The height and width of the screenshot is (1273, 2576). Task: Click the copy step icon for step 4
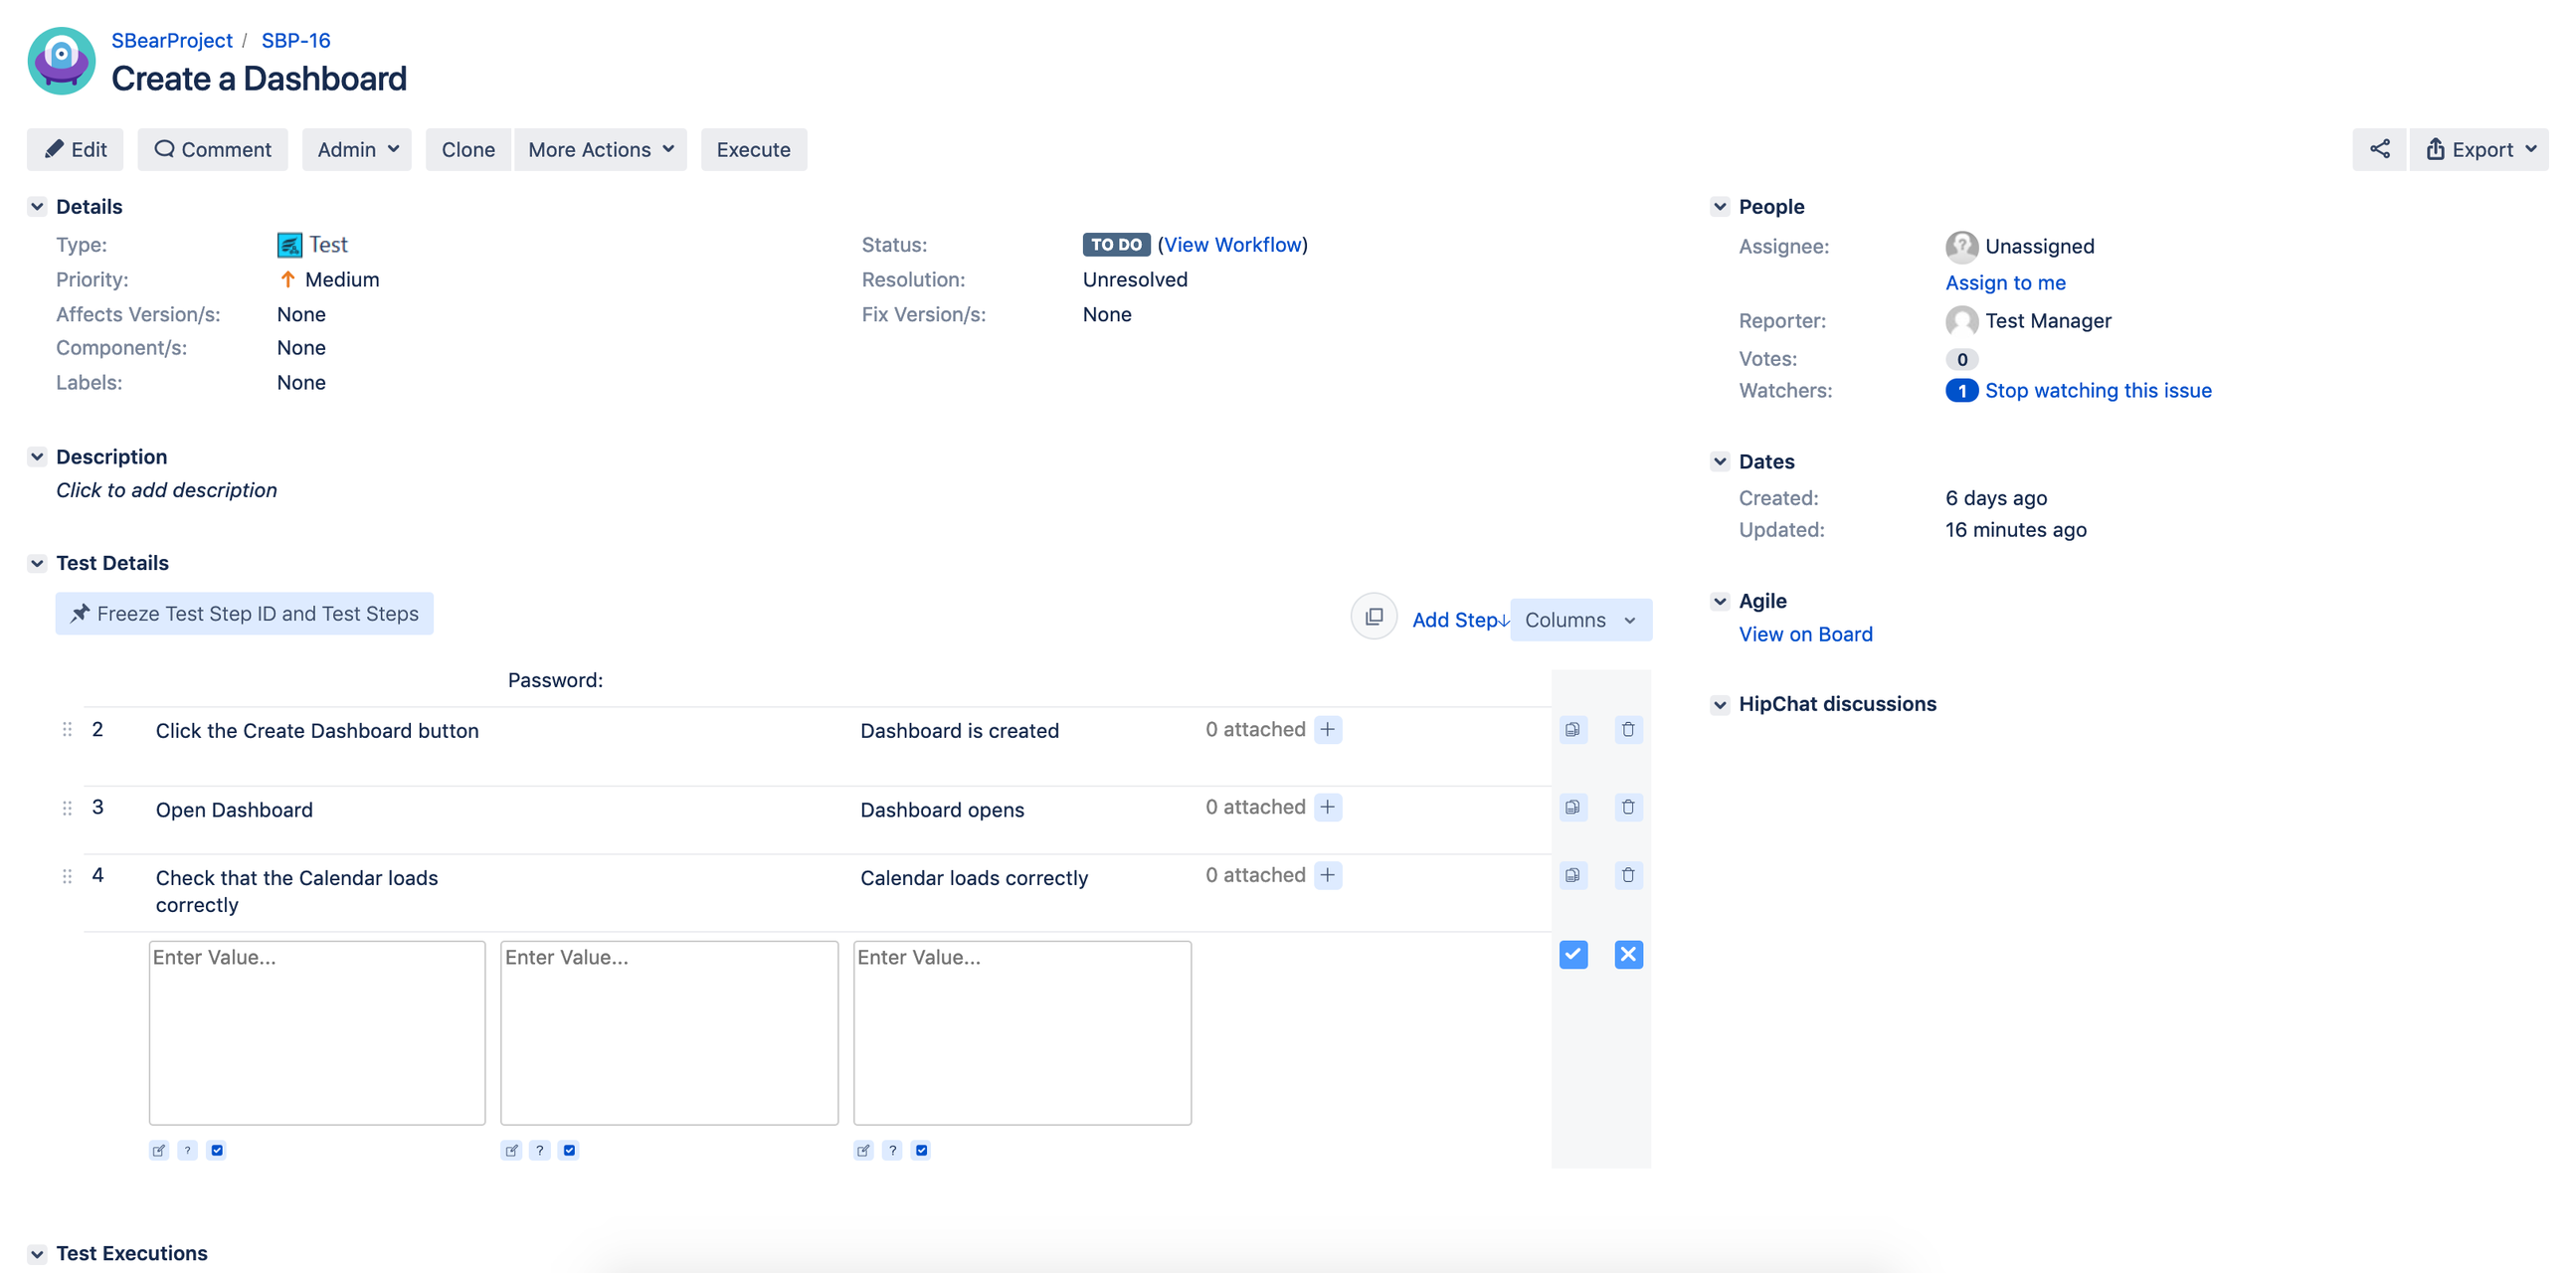1572,875
